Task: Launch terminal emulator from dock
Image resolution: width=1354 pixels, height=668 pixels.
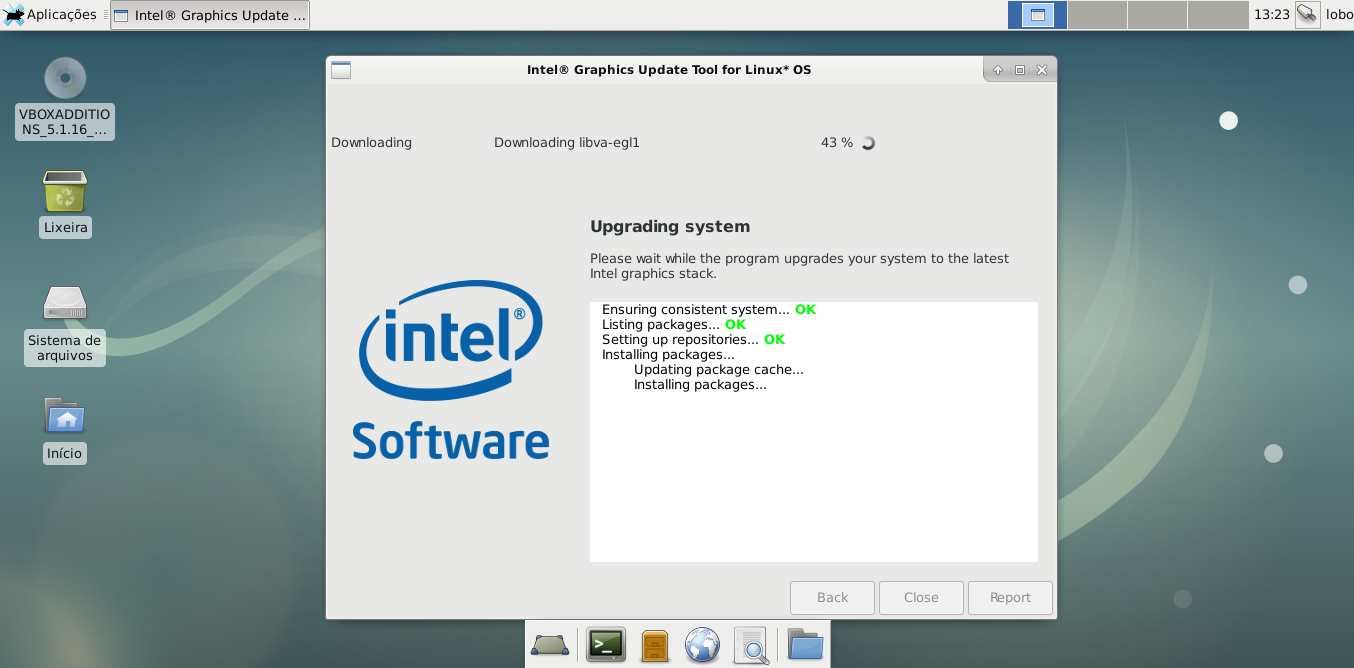Action: point(605,645)
